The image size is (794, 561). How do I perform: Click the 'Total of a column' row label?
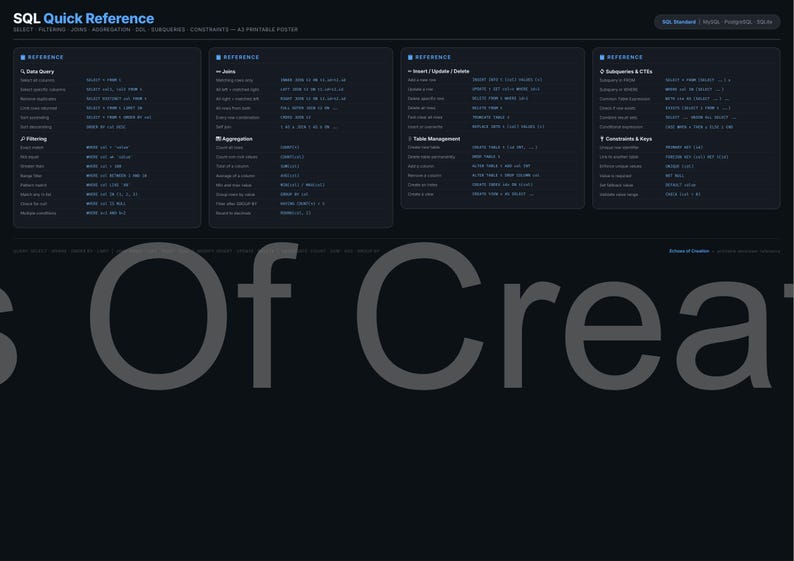[232, 166]
